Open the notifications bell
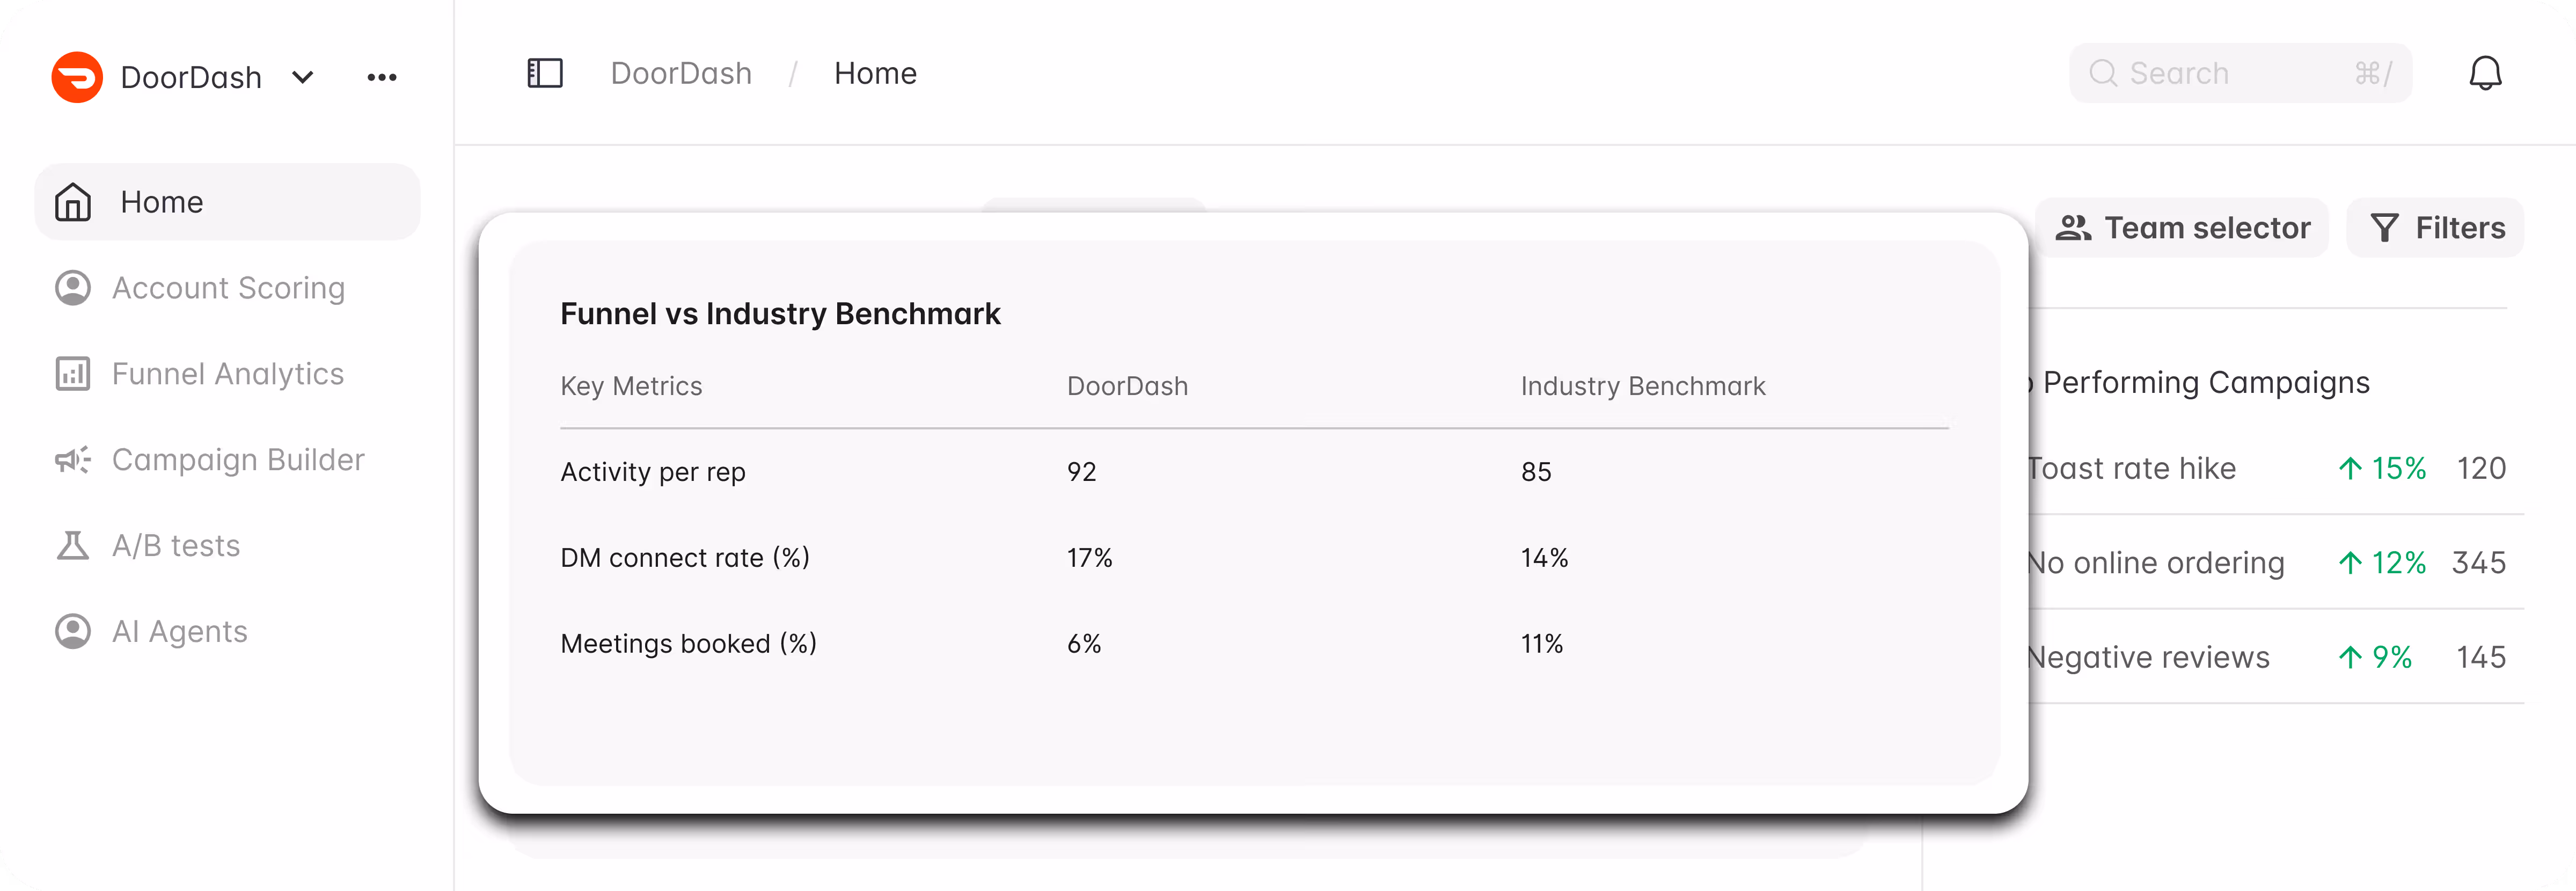2576x891 pixels. point(2485,73)
